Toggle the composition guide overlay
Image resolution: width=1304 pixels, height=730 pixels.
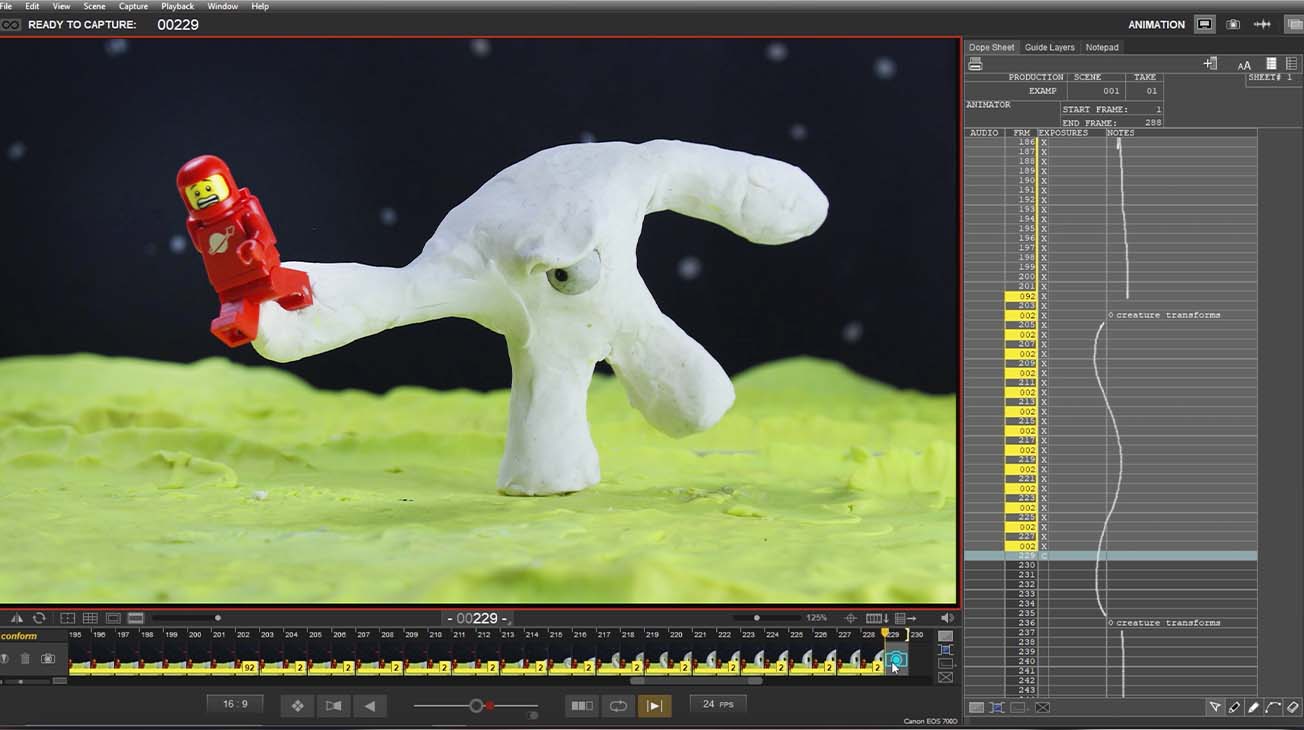(x=67, y=618)
